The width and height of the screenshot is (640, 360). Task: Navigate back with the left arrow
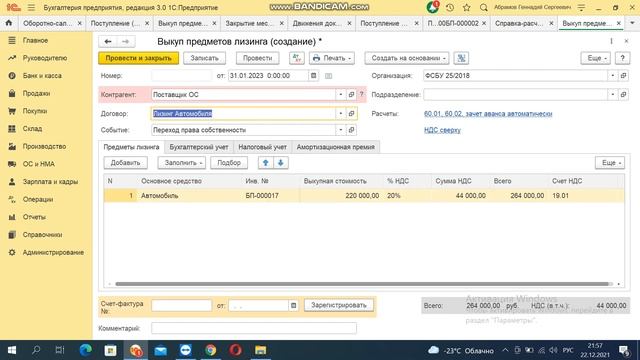point(108,41)
